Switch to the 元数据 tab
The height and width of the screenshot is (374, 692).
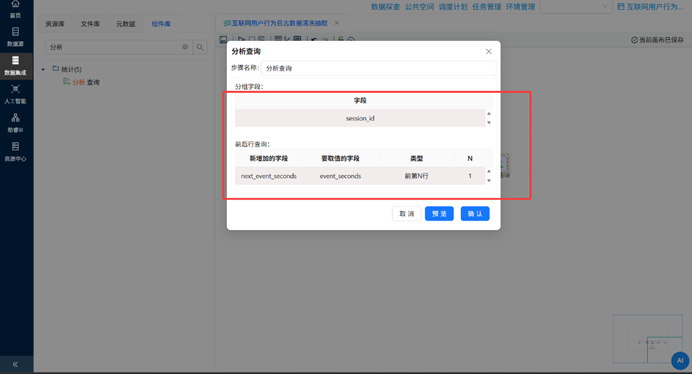(125, 24)
